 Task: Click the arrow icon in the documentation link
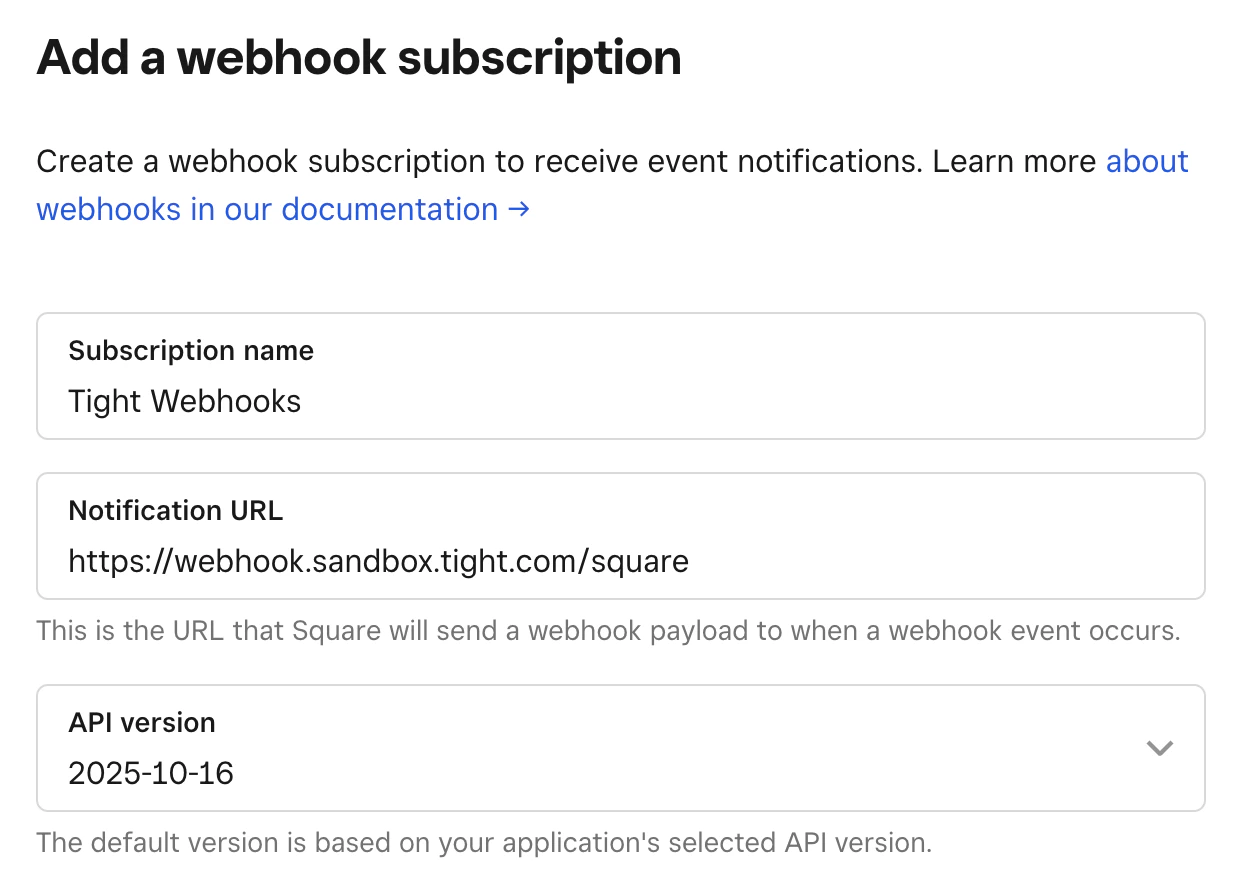coord(519,209)
